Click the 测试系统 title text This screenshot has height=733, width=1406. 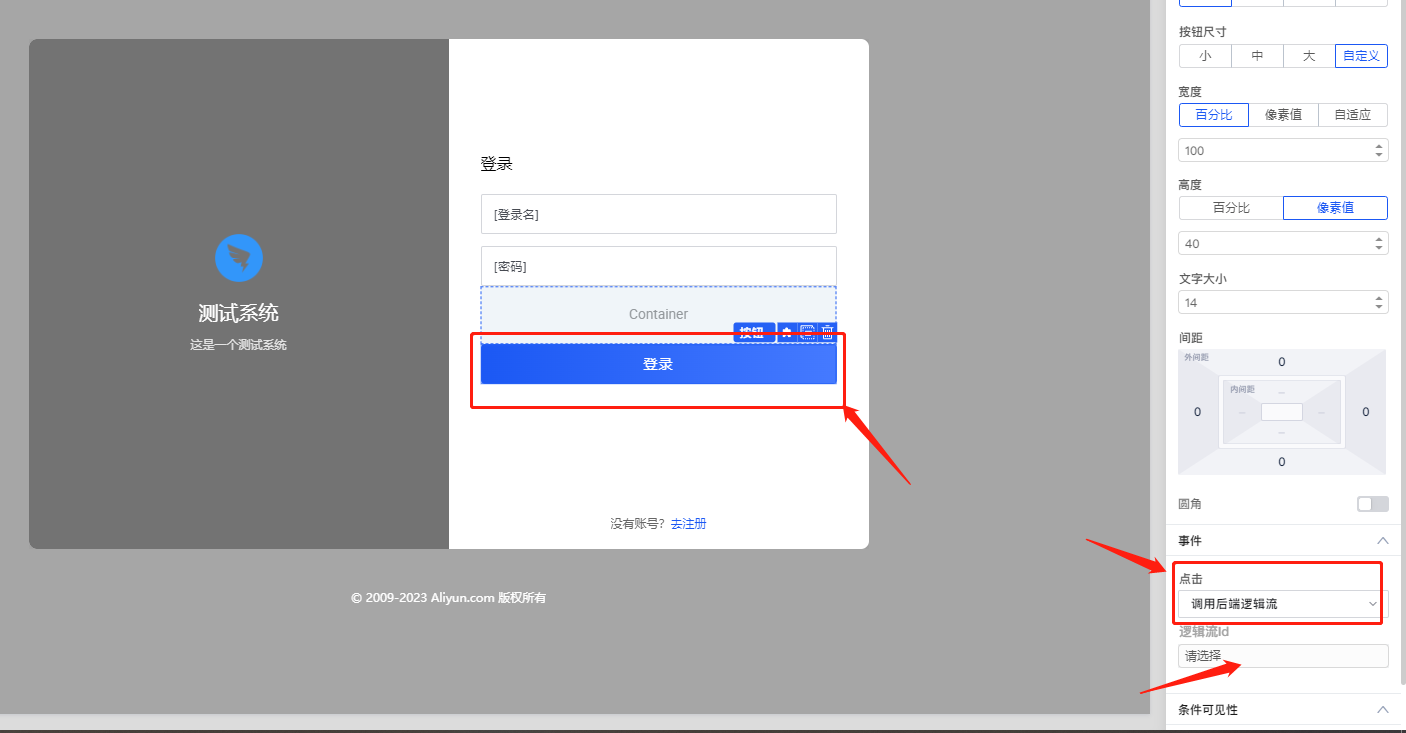point(238,313)
